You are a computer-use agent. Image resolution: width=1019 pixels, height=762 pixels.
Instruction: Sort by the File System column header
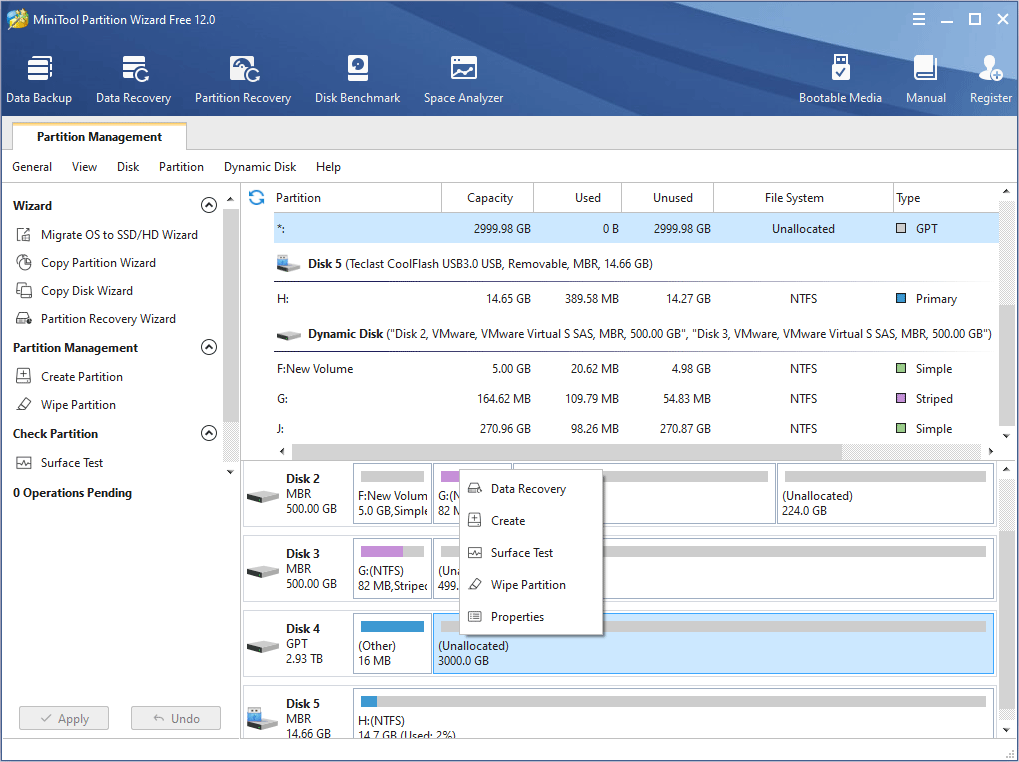pyautogui.click(x=803, y=197)
